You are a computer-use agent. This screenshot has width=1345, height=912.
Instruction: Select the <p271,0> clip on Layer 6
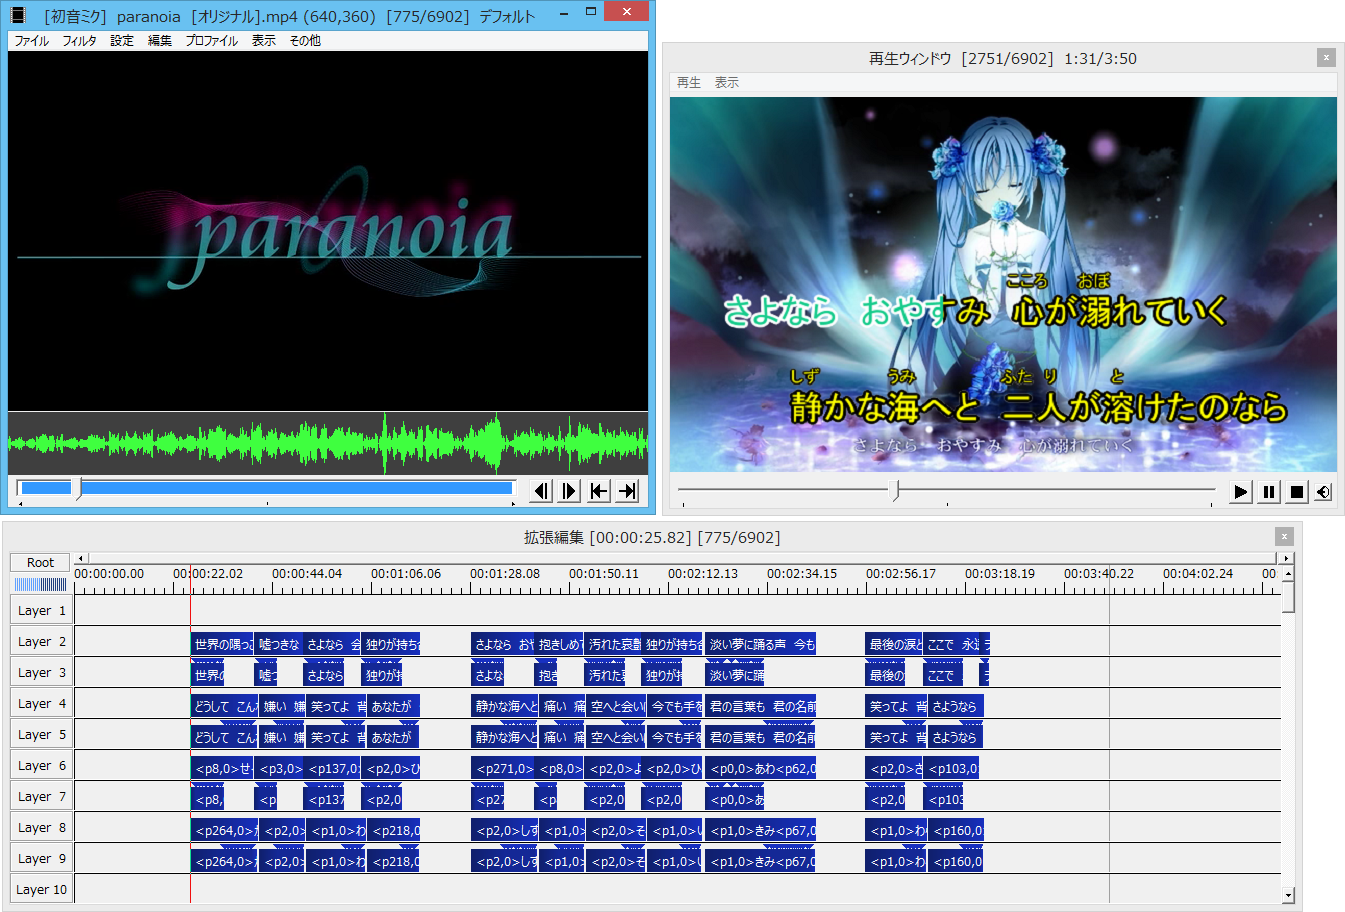(503, 768)
